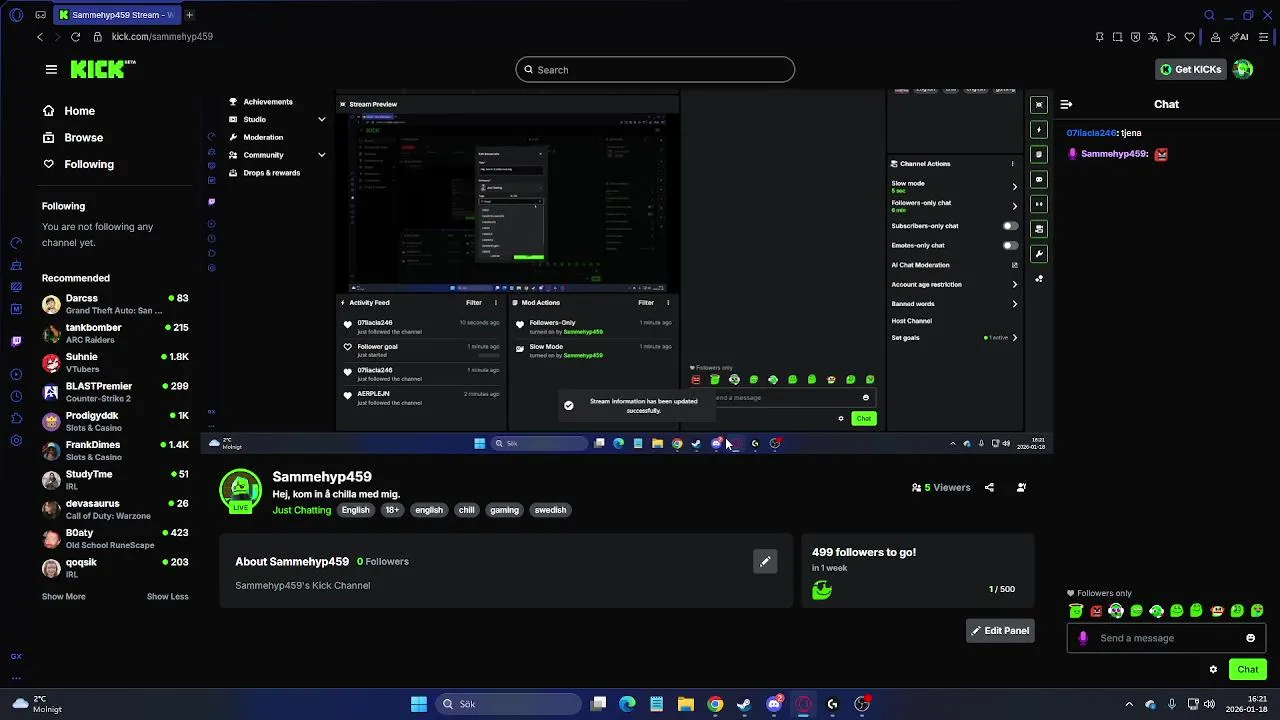Insert the monkey face emote in chat
The height and width of the screenshot is (720, 1280).
1217,610
